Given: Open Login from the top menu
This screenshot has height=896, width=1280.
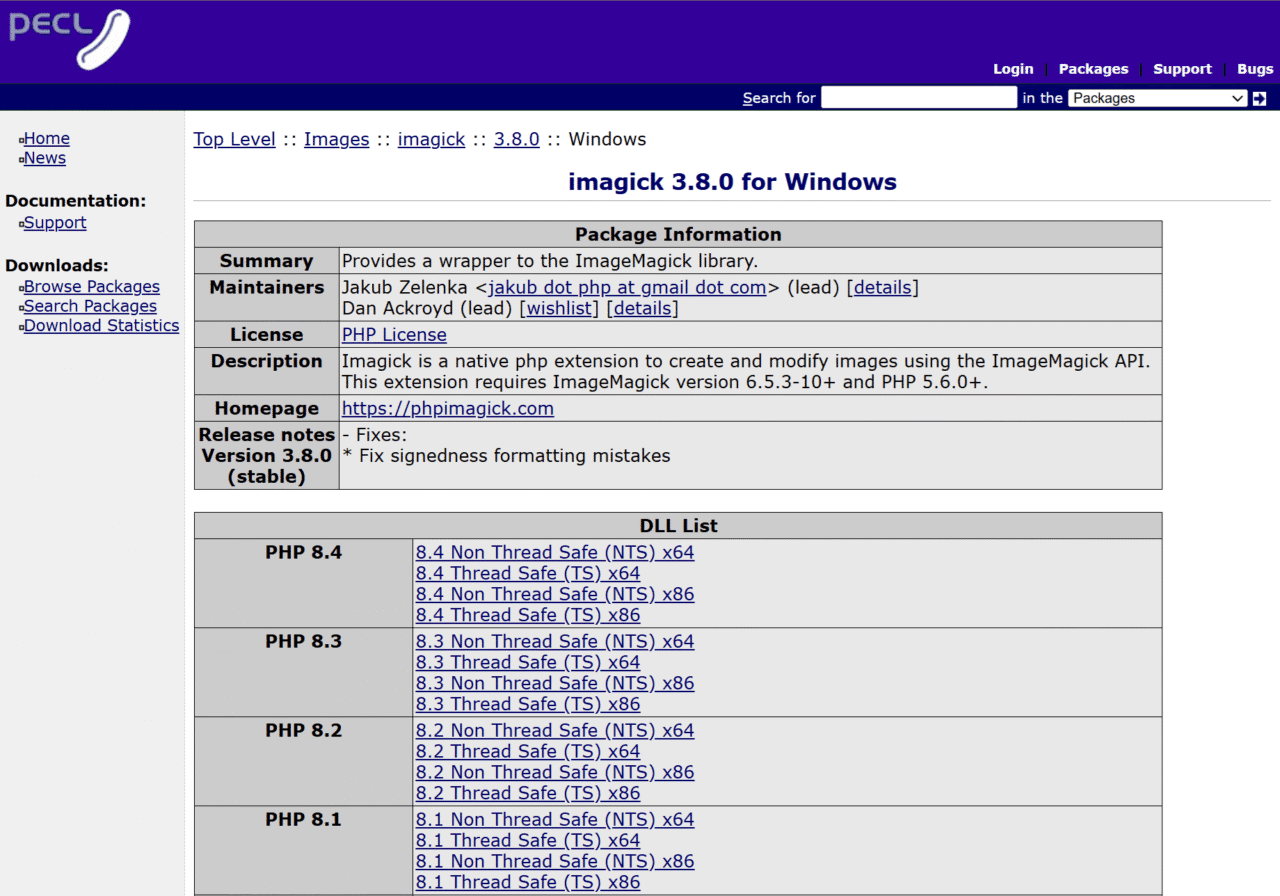Looking at the screenshot, I should tap(1013, 69).
